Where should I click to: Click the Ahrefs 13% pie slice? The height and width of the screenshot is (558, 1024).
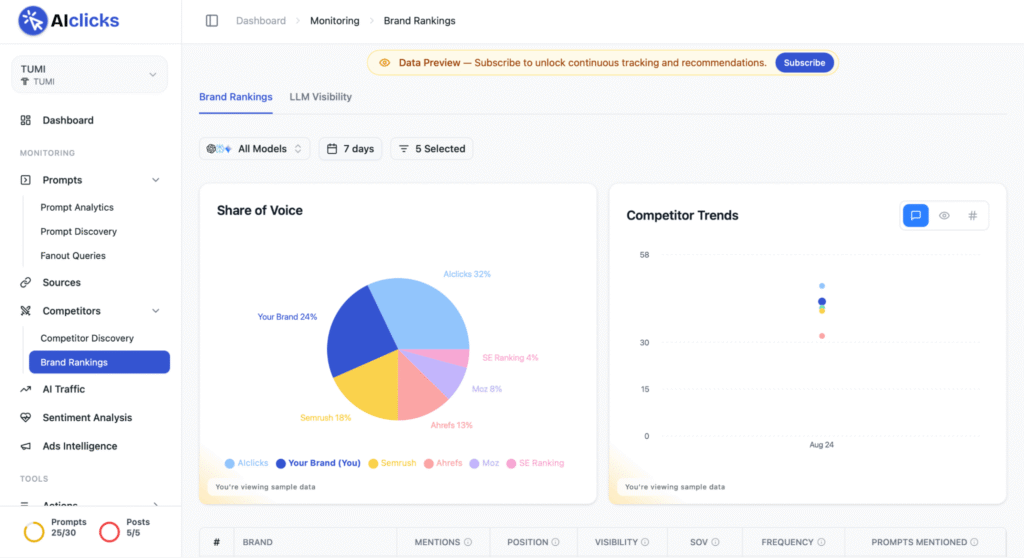pos(418,392)
